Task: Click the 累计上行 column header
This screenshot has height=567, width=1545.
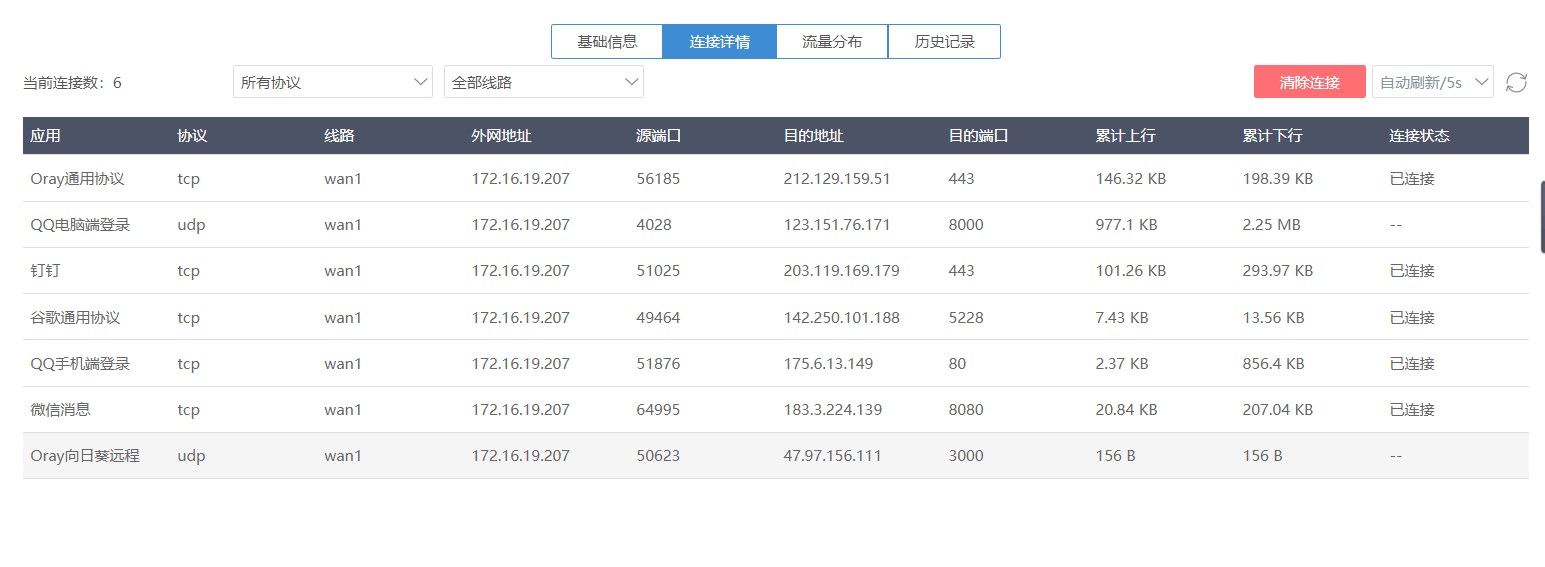Action: [x=1126, y=136]
